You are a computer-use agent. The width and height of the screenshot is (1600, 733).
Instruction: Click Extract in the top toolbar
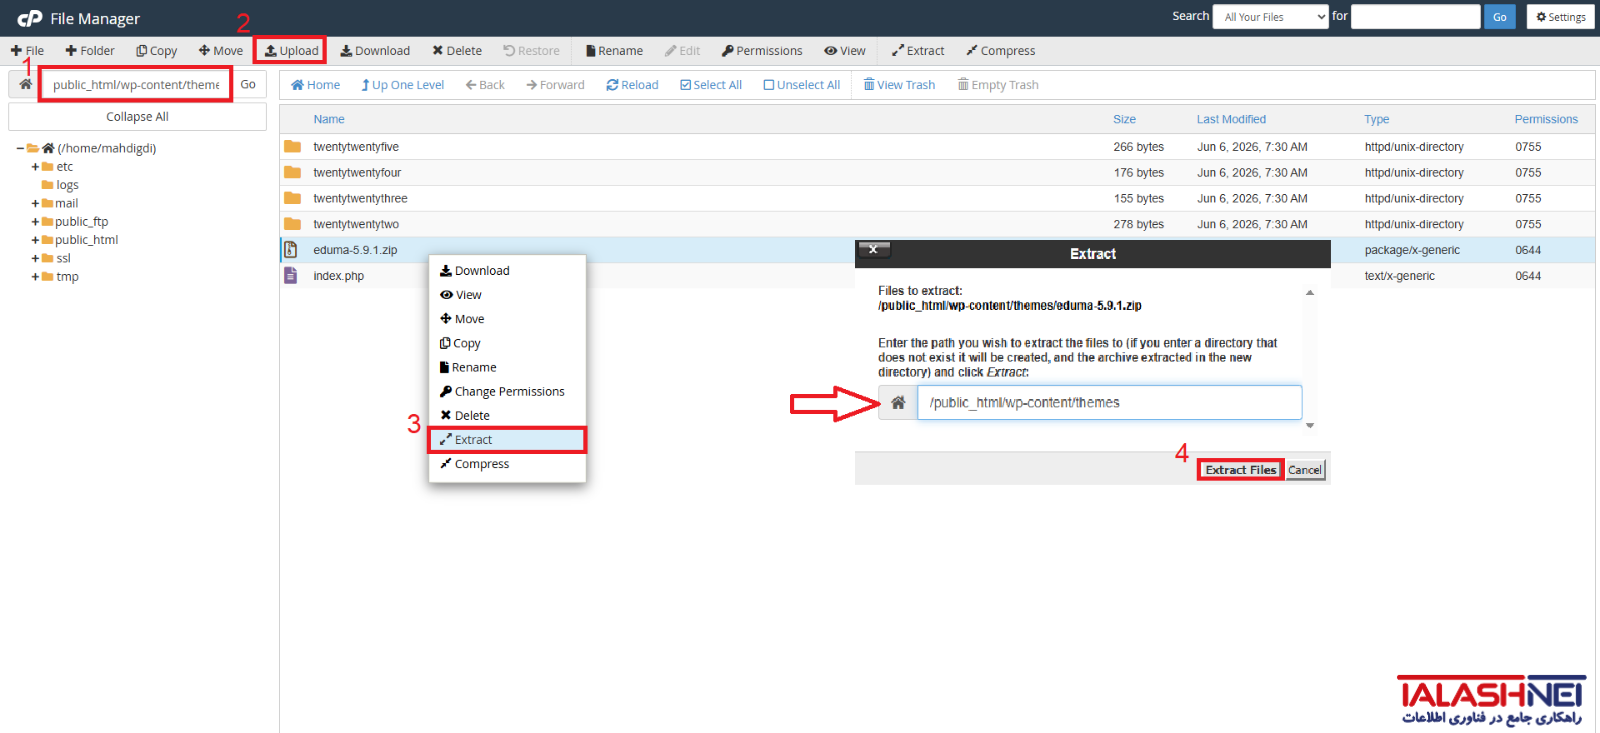918,51
